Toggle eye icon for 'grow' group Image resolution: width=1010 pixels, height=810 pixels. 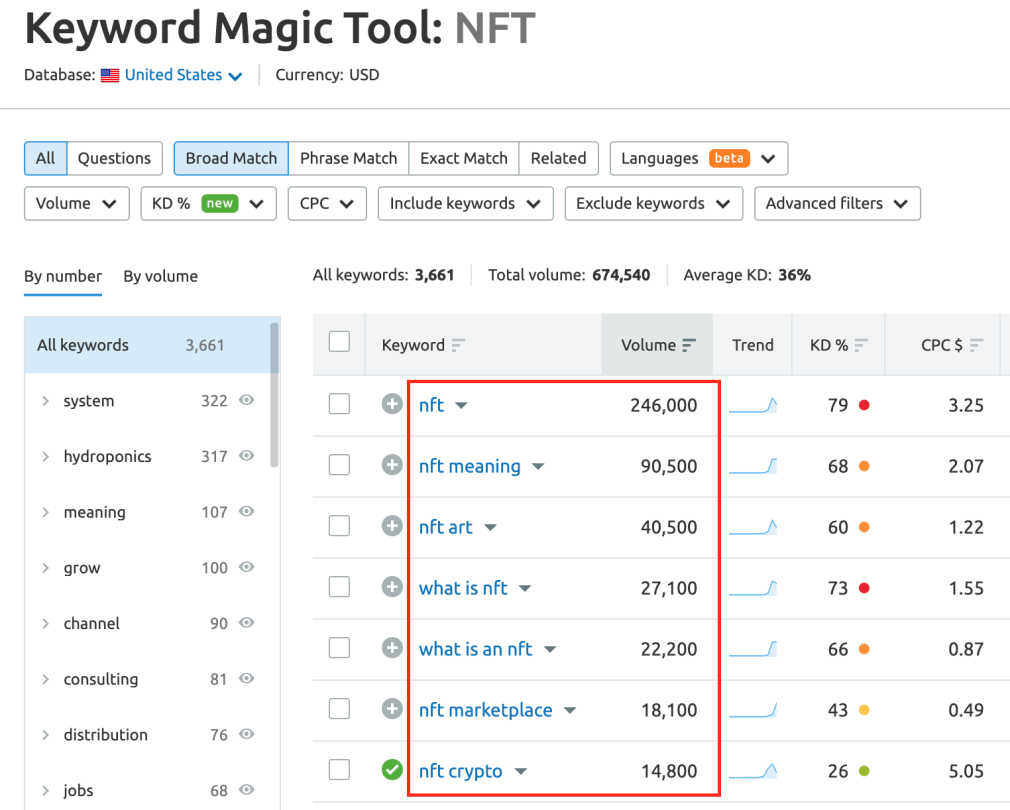(x=247, y=567)
